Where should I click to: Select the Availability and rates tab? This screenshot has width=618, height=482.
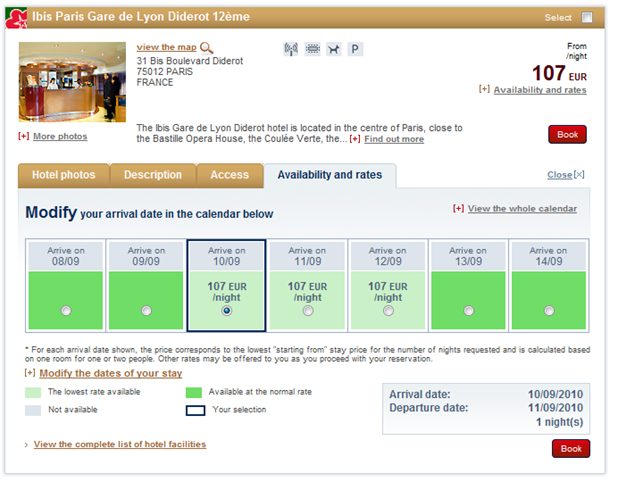point(330,175)
